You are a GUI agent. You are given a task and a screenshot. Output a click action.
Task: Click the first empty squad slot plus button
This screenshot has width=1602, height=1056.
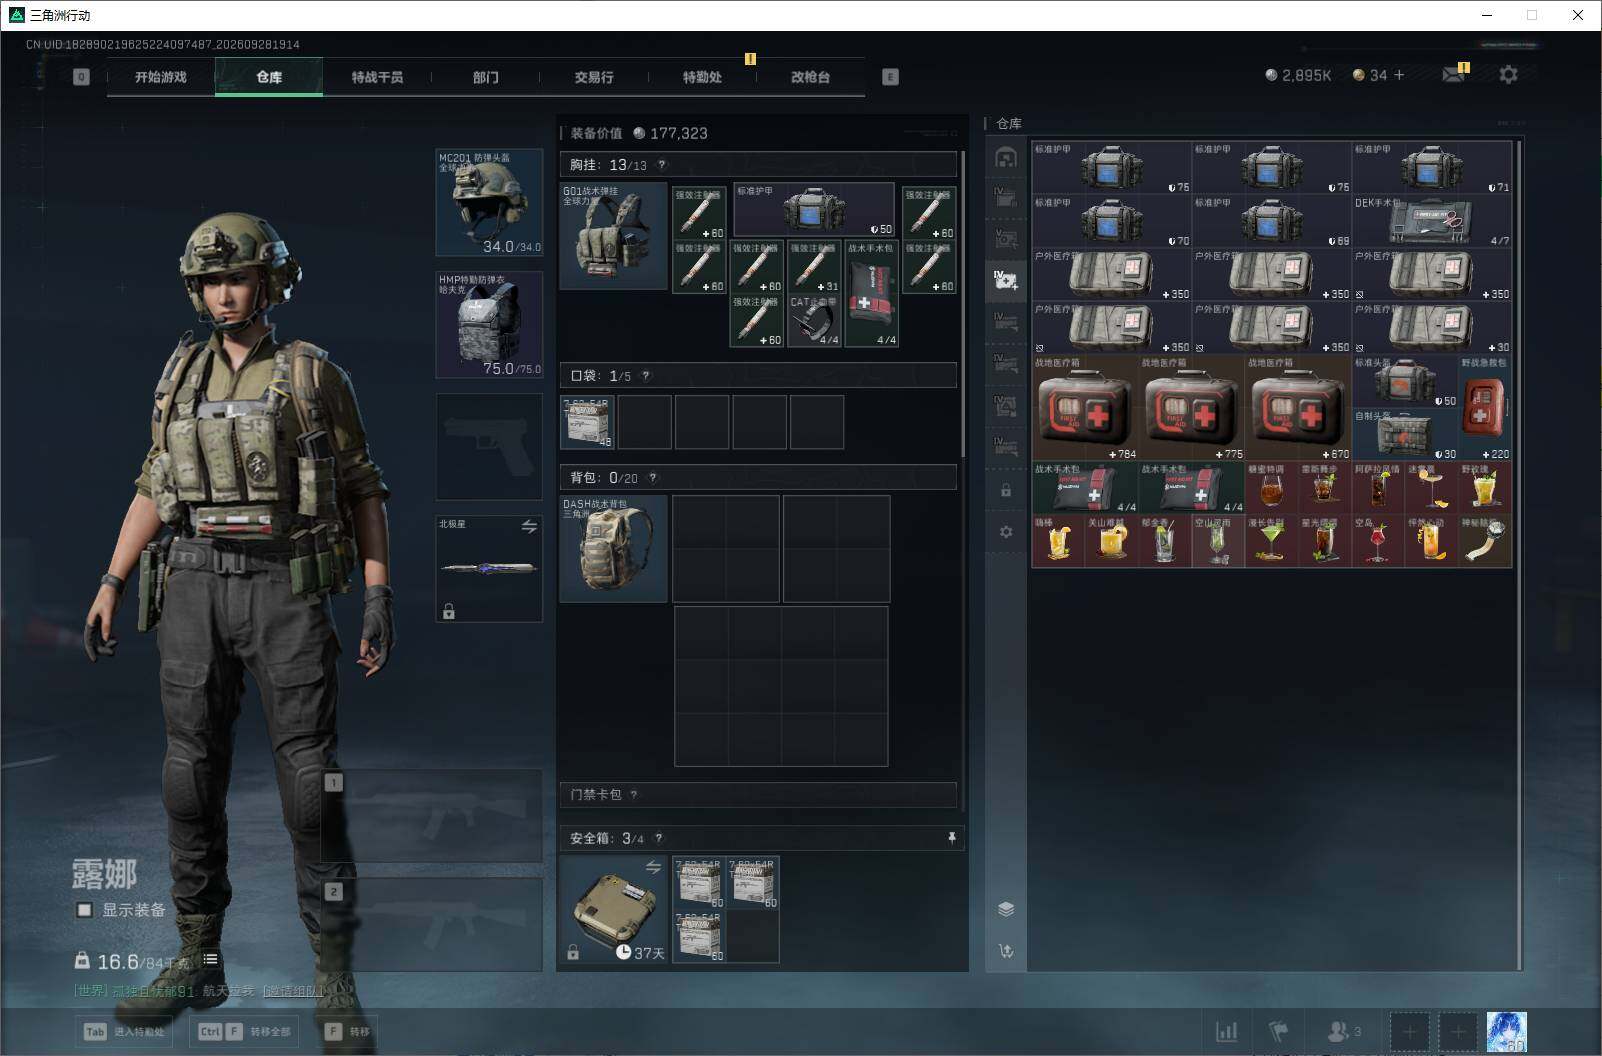[1409, 1031]
